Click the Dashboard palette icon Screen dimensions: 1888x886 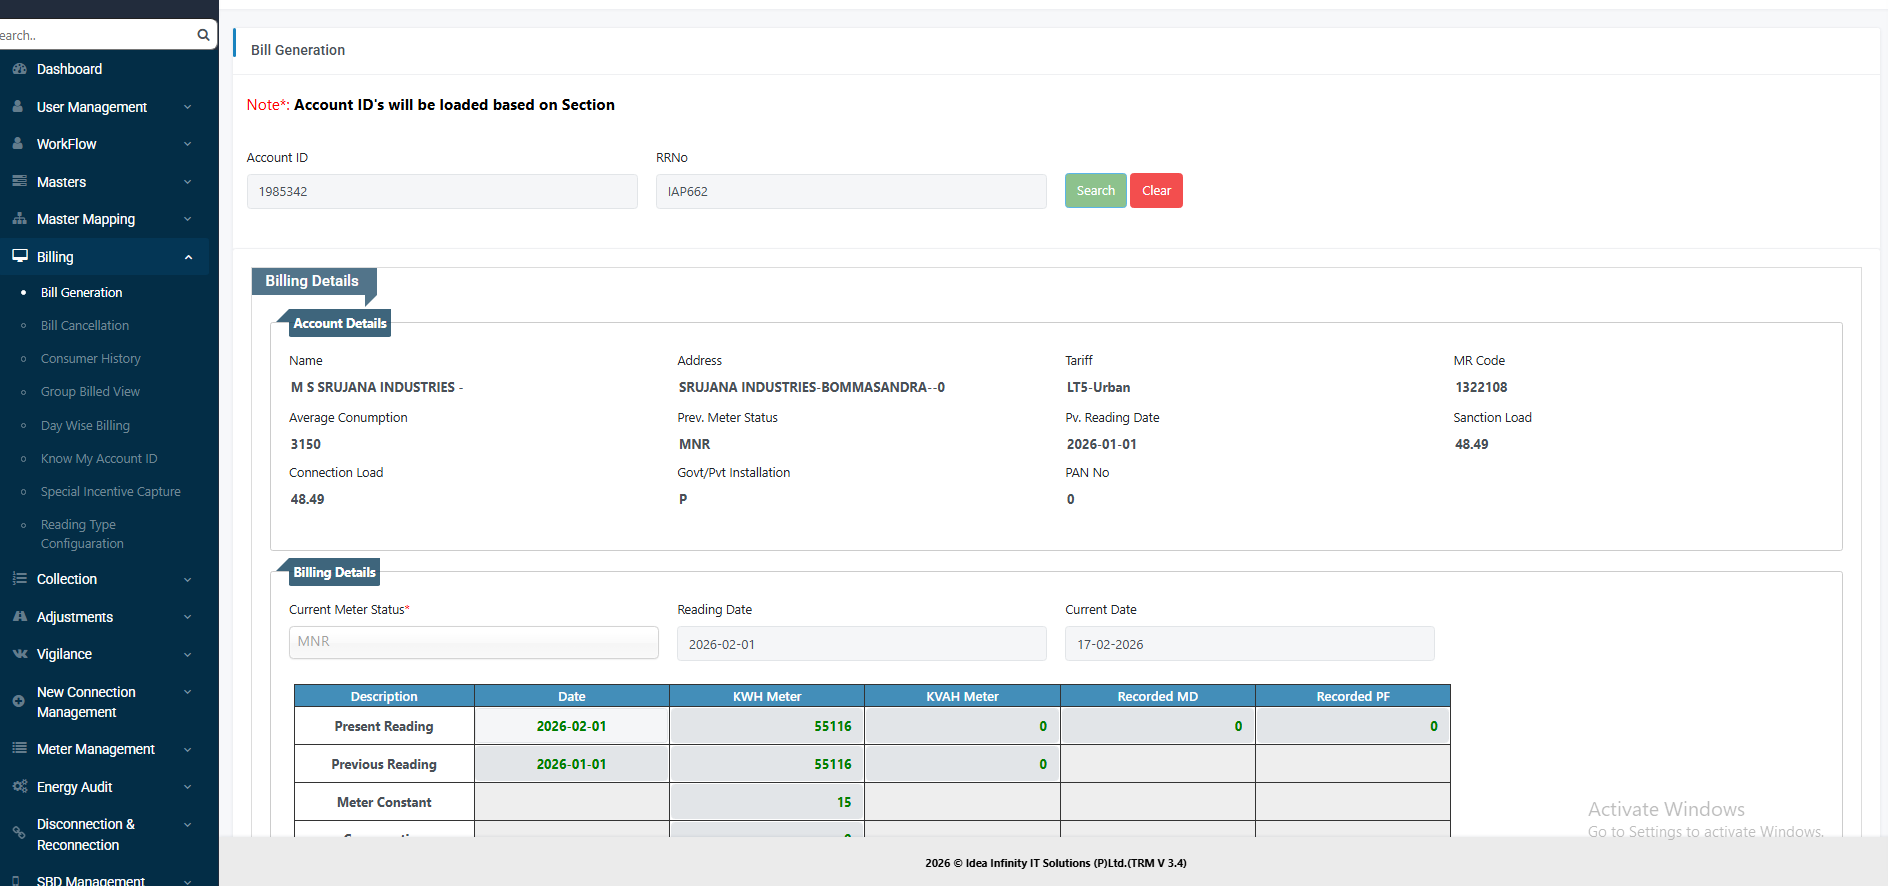tap(19, 69)
